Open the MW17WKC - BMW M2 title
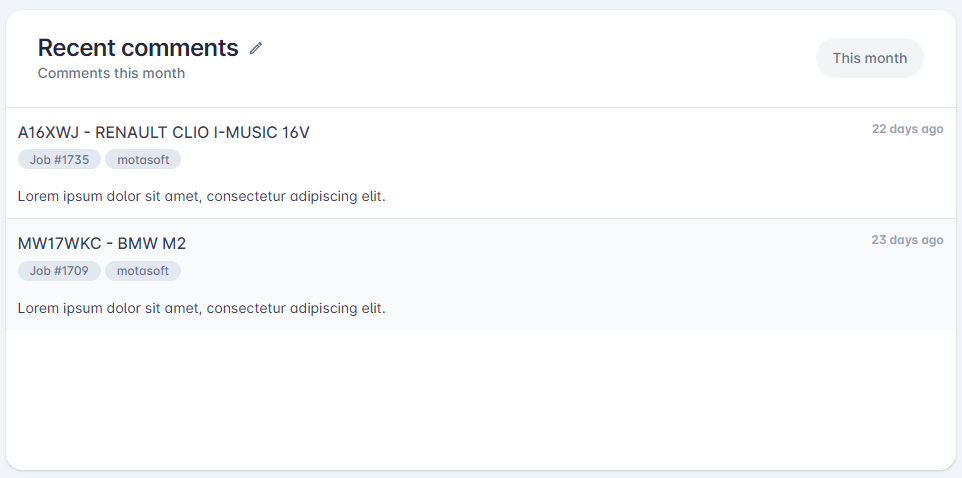This screenshot has width=962, height=478. (102, 244)
